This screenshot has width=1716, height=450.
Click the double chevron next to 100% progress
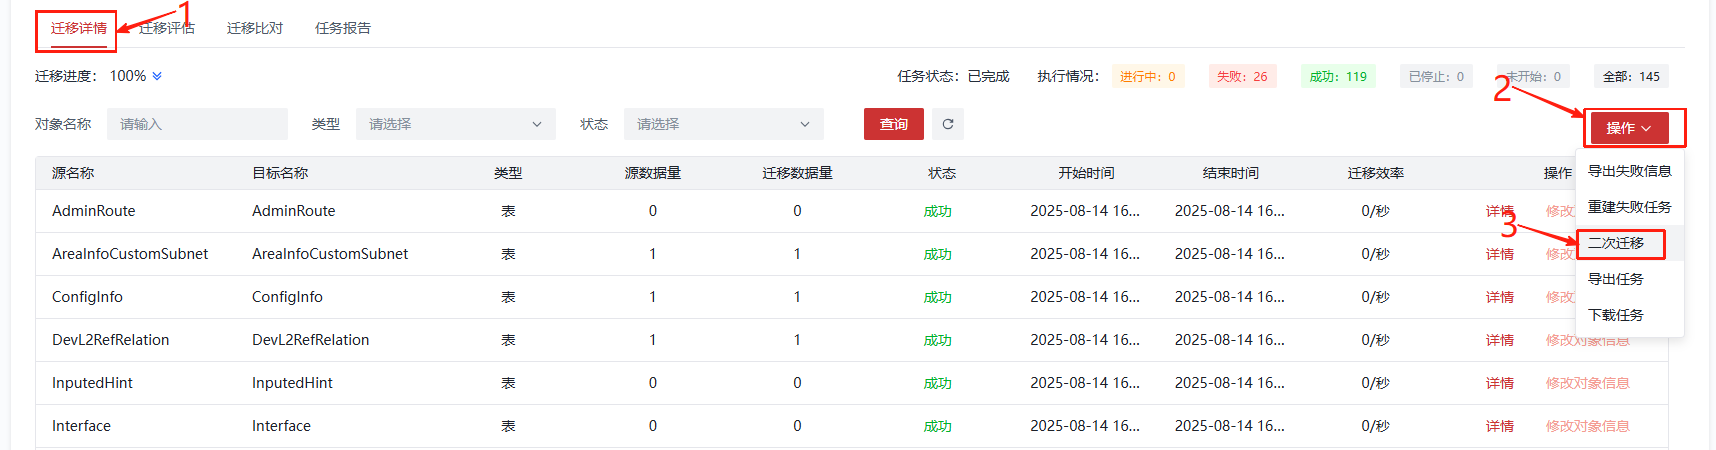(157, 76)
